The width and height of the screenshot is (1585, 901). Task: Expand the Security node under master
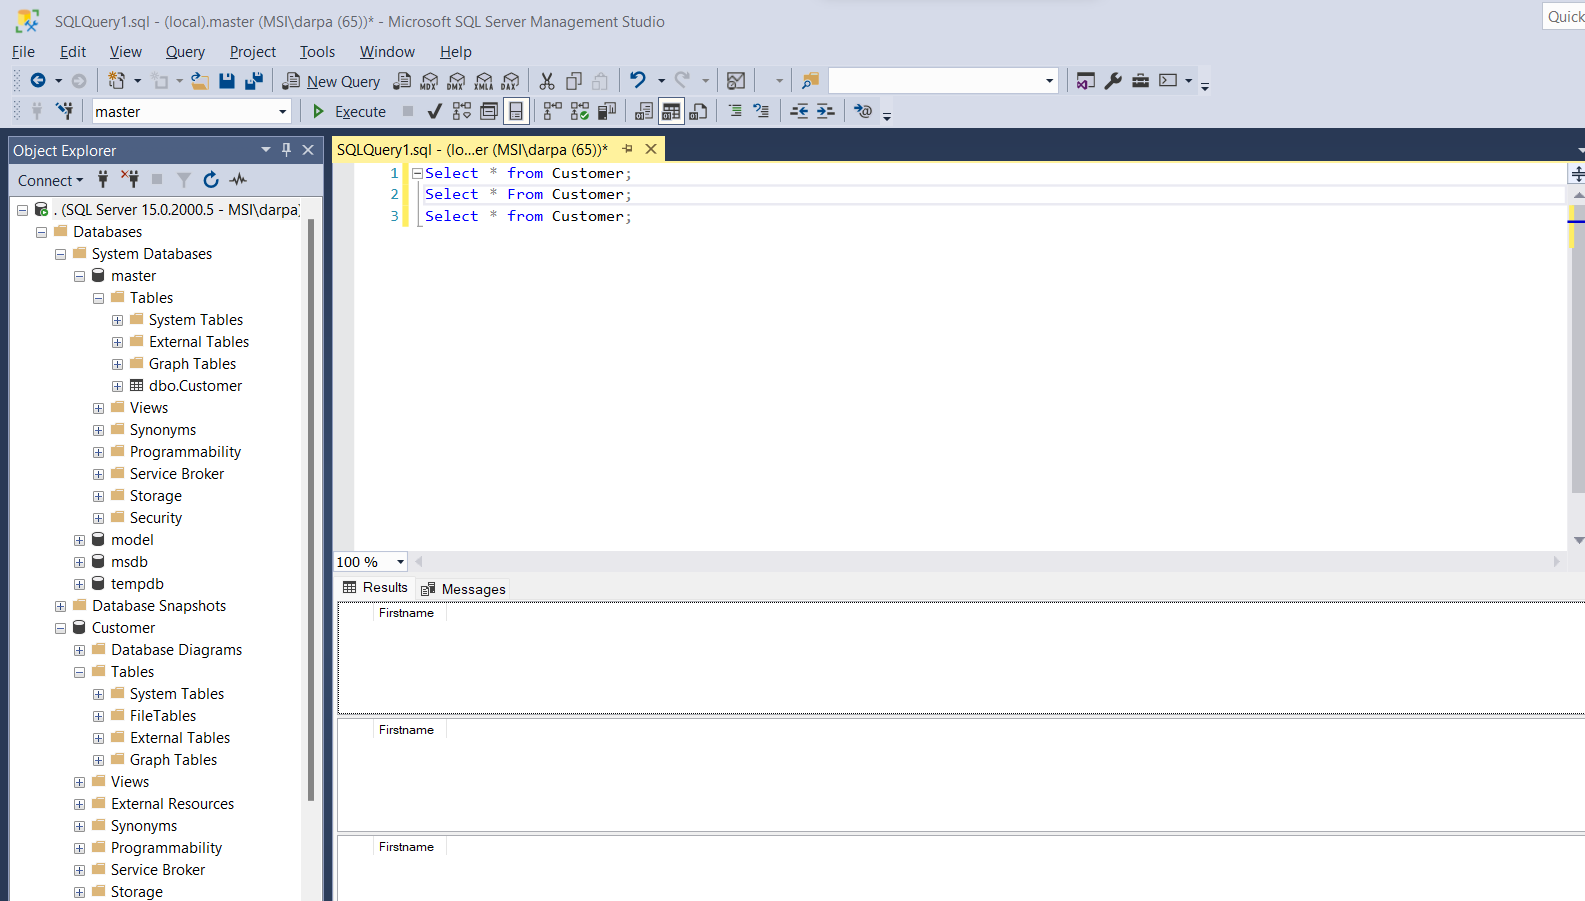coord(98,518)
